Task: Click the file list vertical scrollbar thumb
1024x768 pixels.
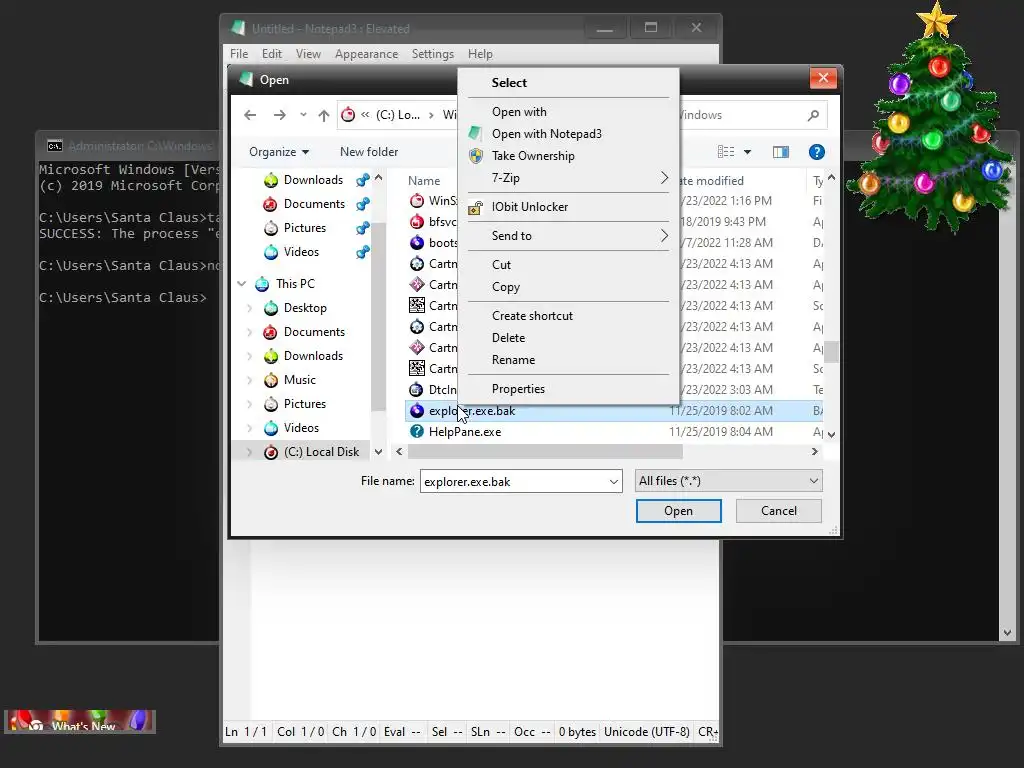Action: [x=831, y=351]
